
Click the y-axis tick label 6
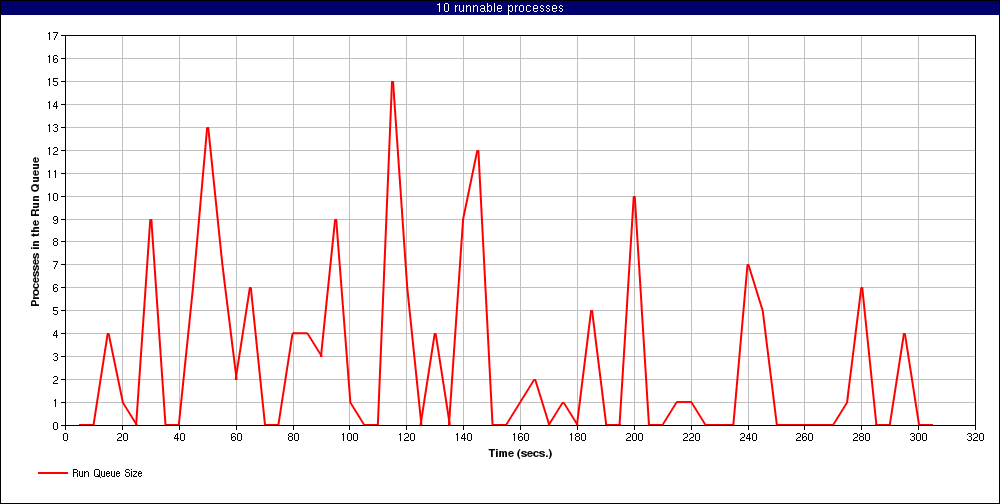click(56, 288)
